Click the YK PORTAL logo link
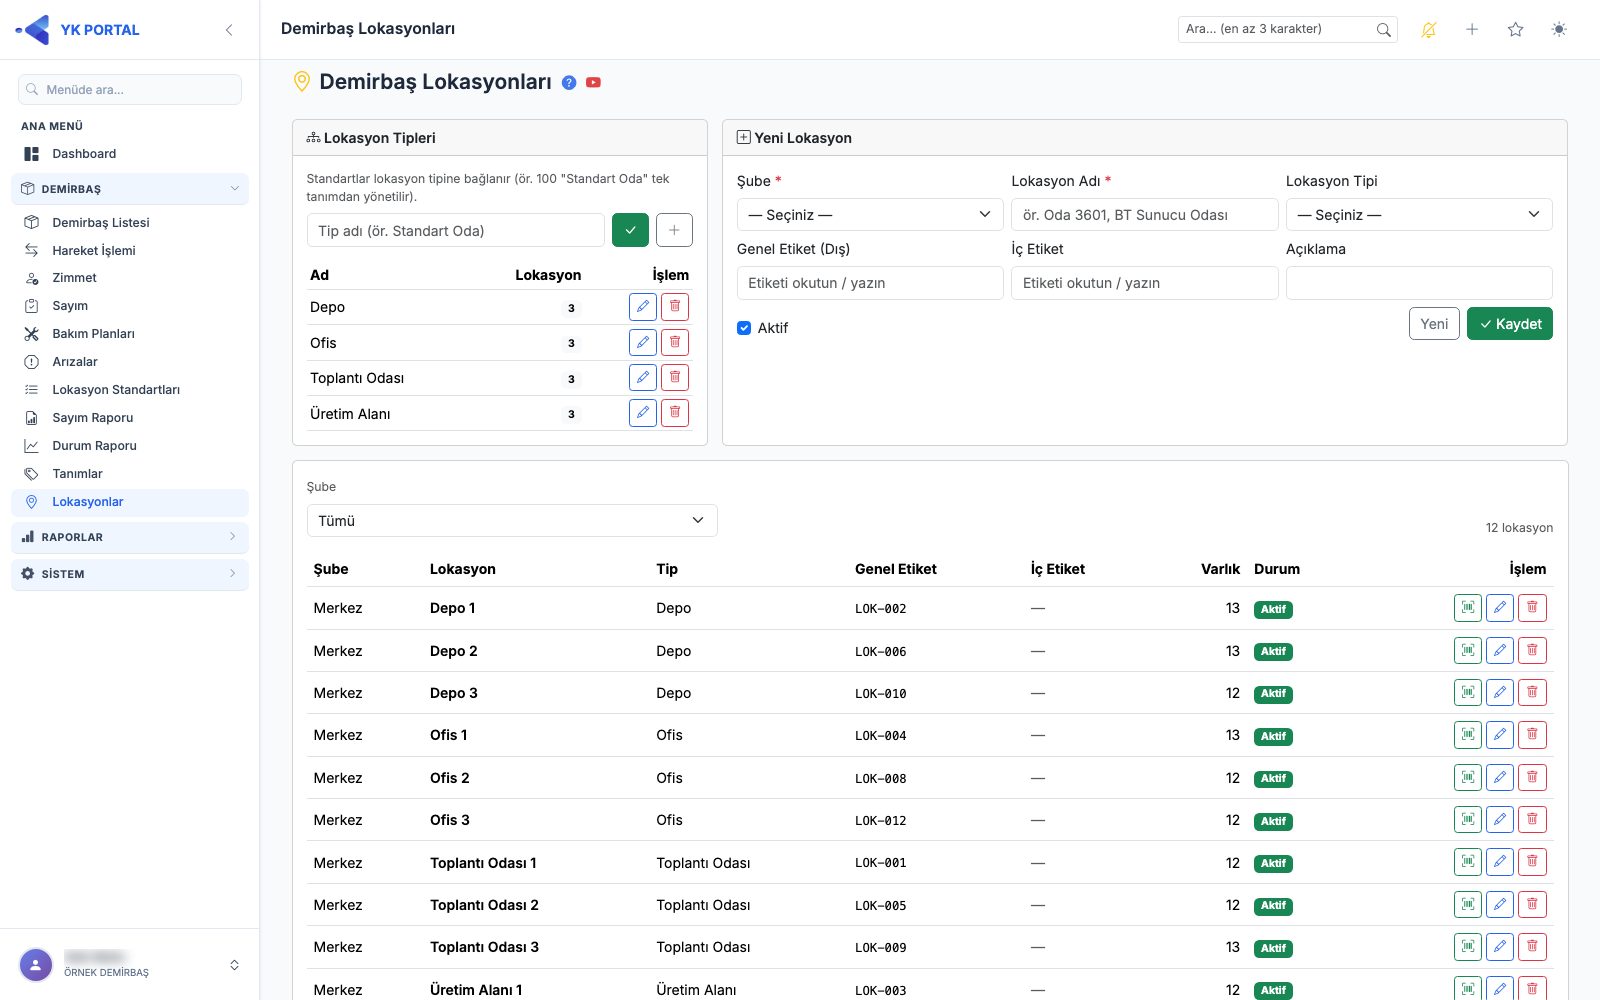Image resolution: width=1600 pixels, height=1000 pixels. 78,30
